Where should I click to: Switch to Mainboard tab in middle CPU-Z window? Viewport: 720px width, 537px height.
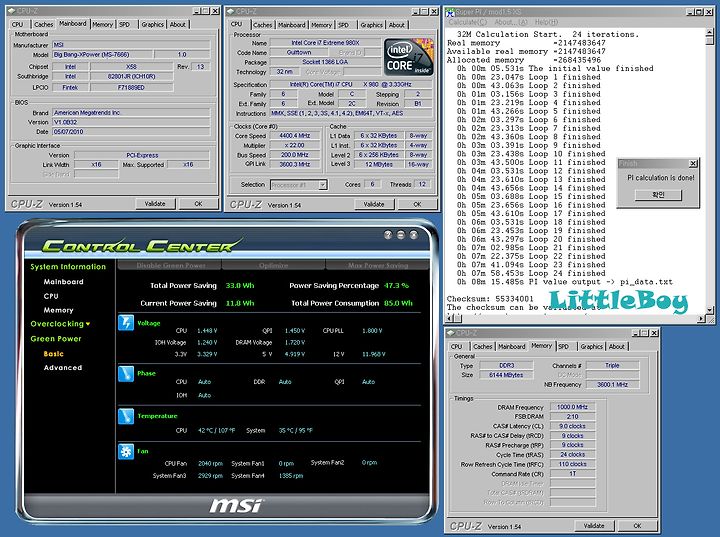(292, 25)
